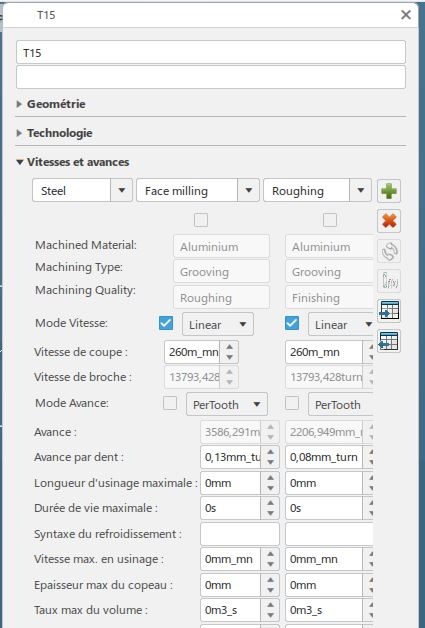Decrease Vitesse de coupe first column stepper
425x628 pixels.
(229, 357)
